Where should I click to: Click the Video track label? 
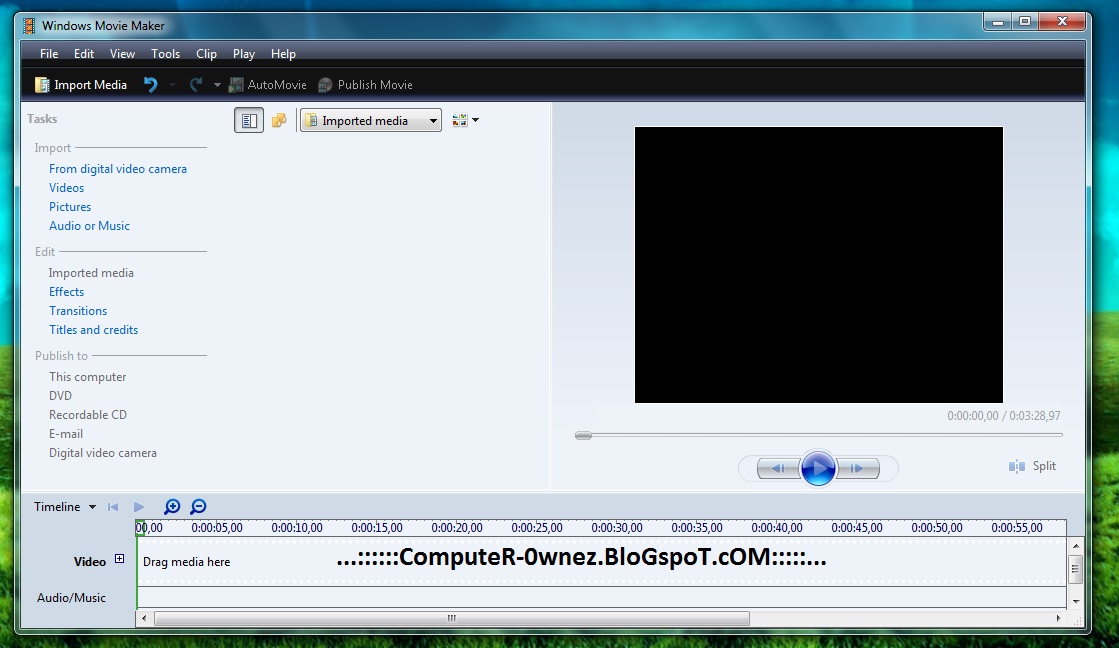pyautogui.click(x=90, y=562)
